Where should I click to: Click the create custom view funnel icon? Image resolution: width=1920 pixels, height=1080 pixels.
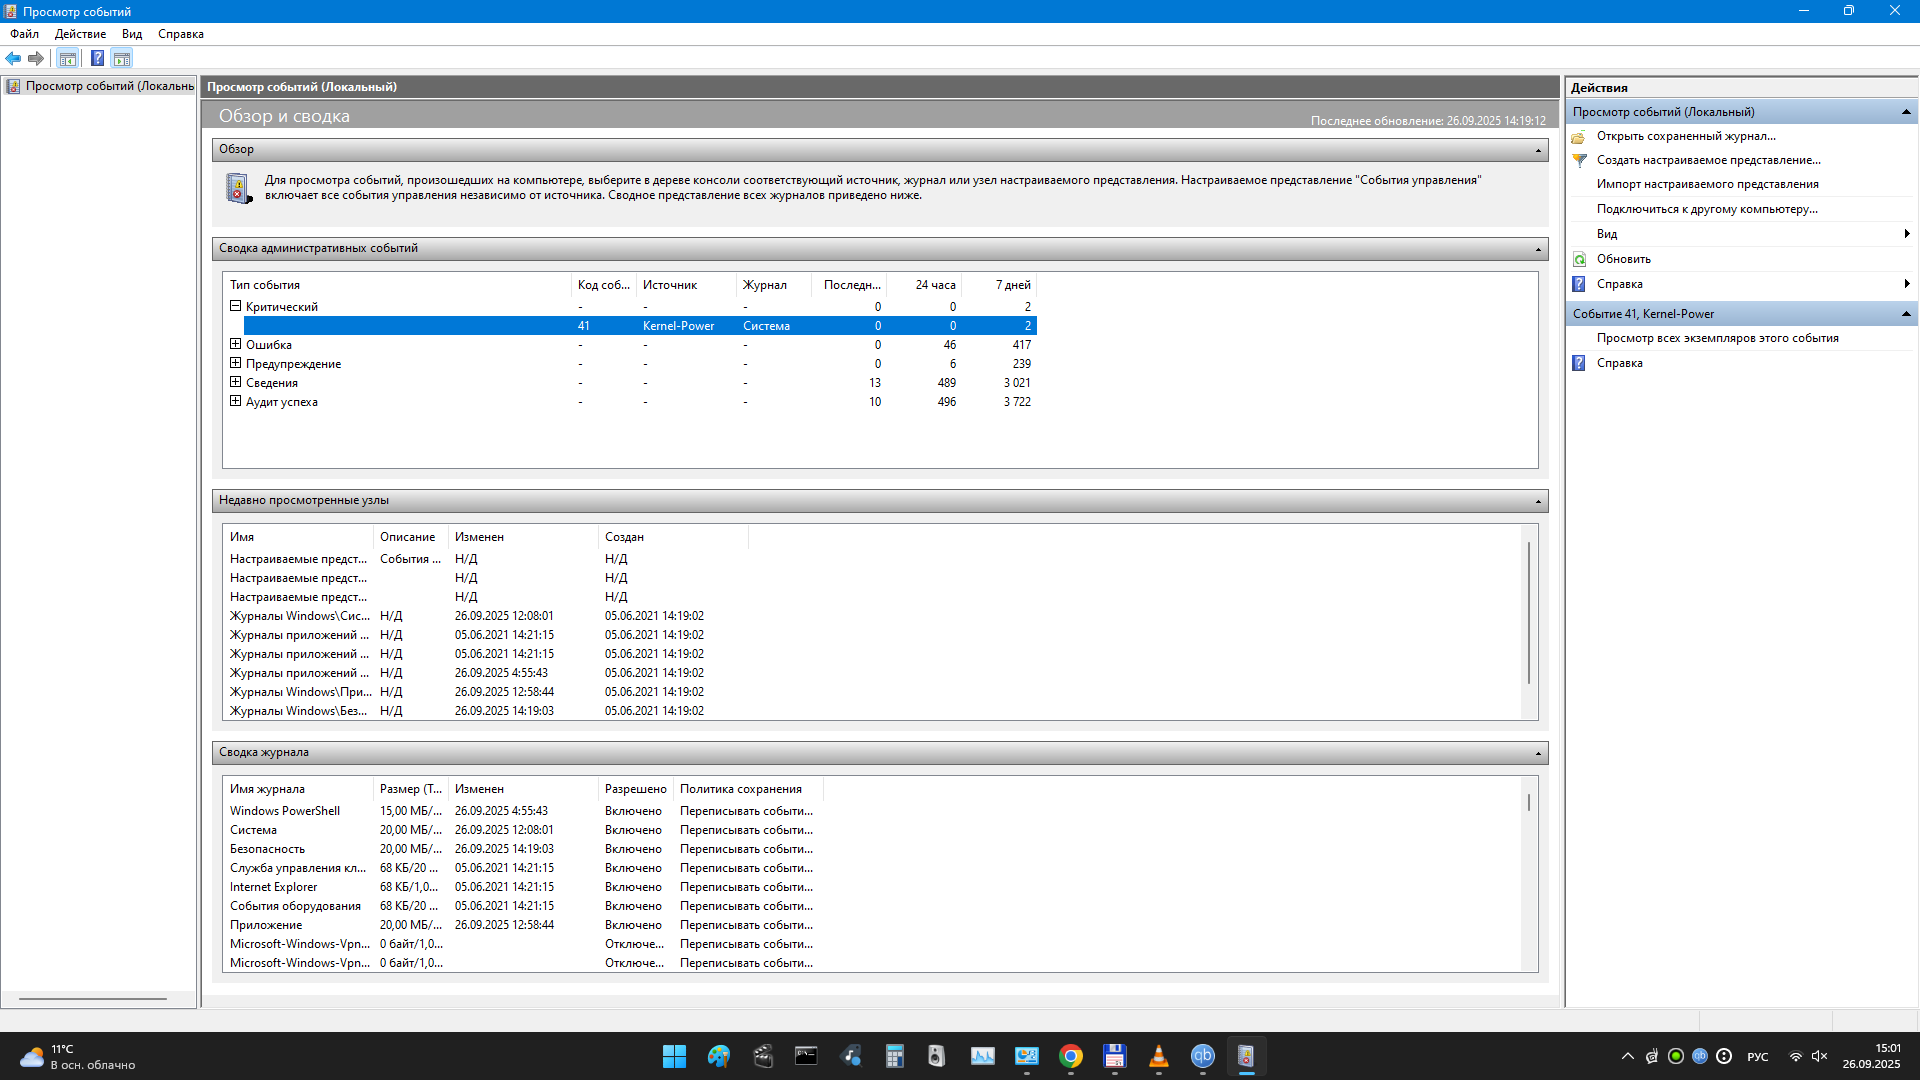(1579, 160)
